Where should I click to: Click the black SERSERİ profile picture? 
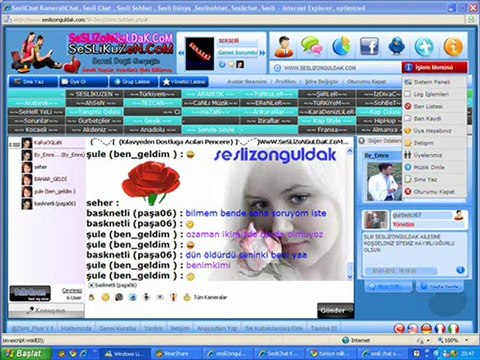click(200, 53)
